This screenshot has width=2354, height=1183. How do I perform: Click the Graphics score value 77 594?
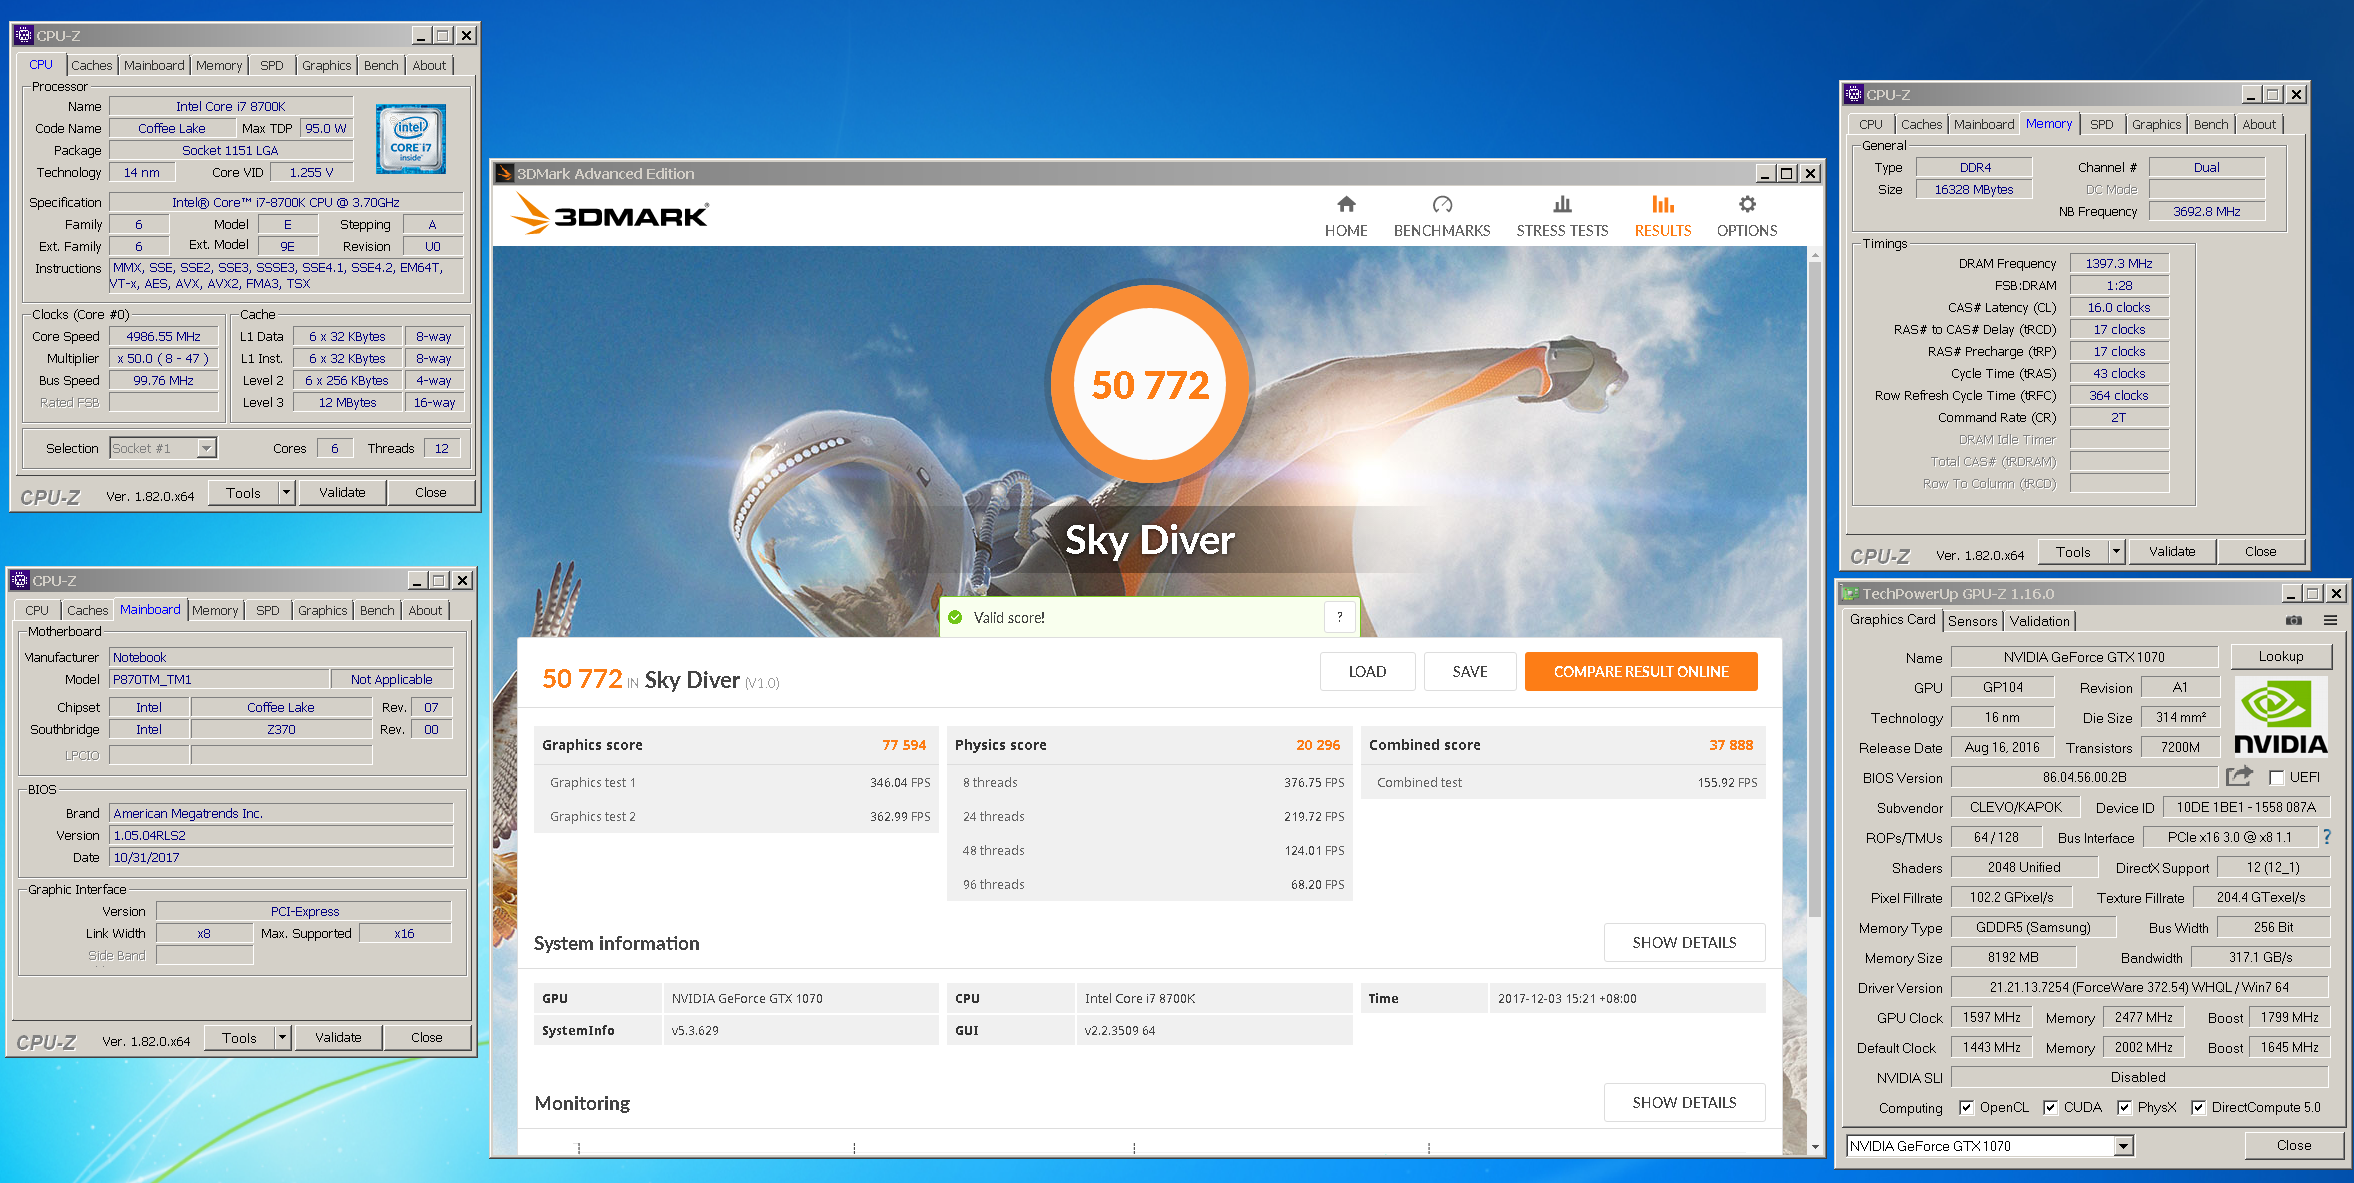tap(904, 745)
